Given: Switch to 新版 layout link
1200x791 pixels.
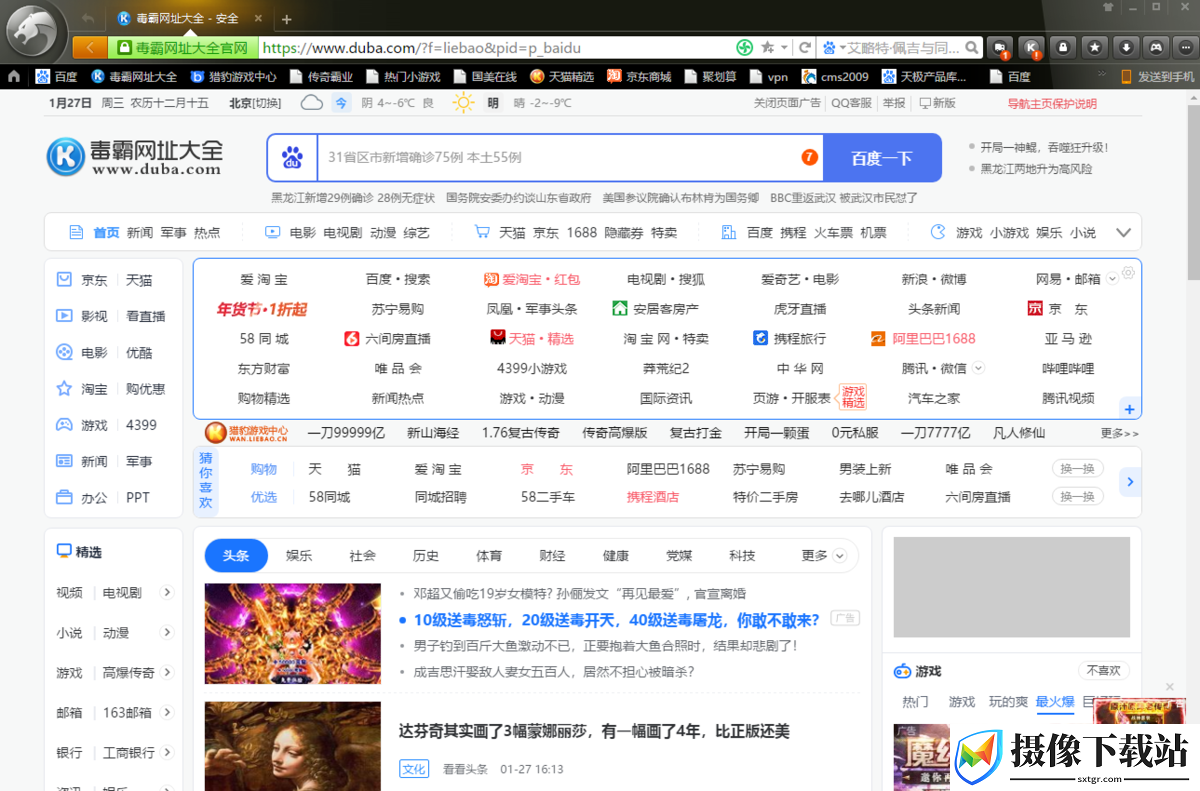Looking at the screenshot, I should [937, 103].
